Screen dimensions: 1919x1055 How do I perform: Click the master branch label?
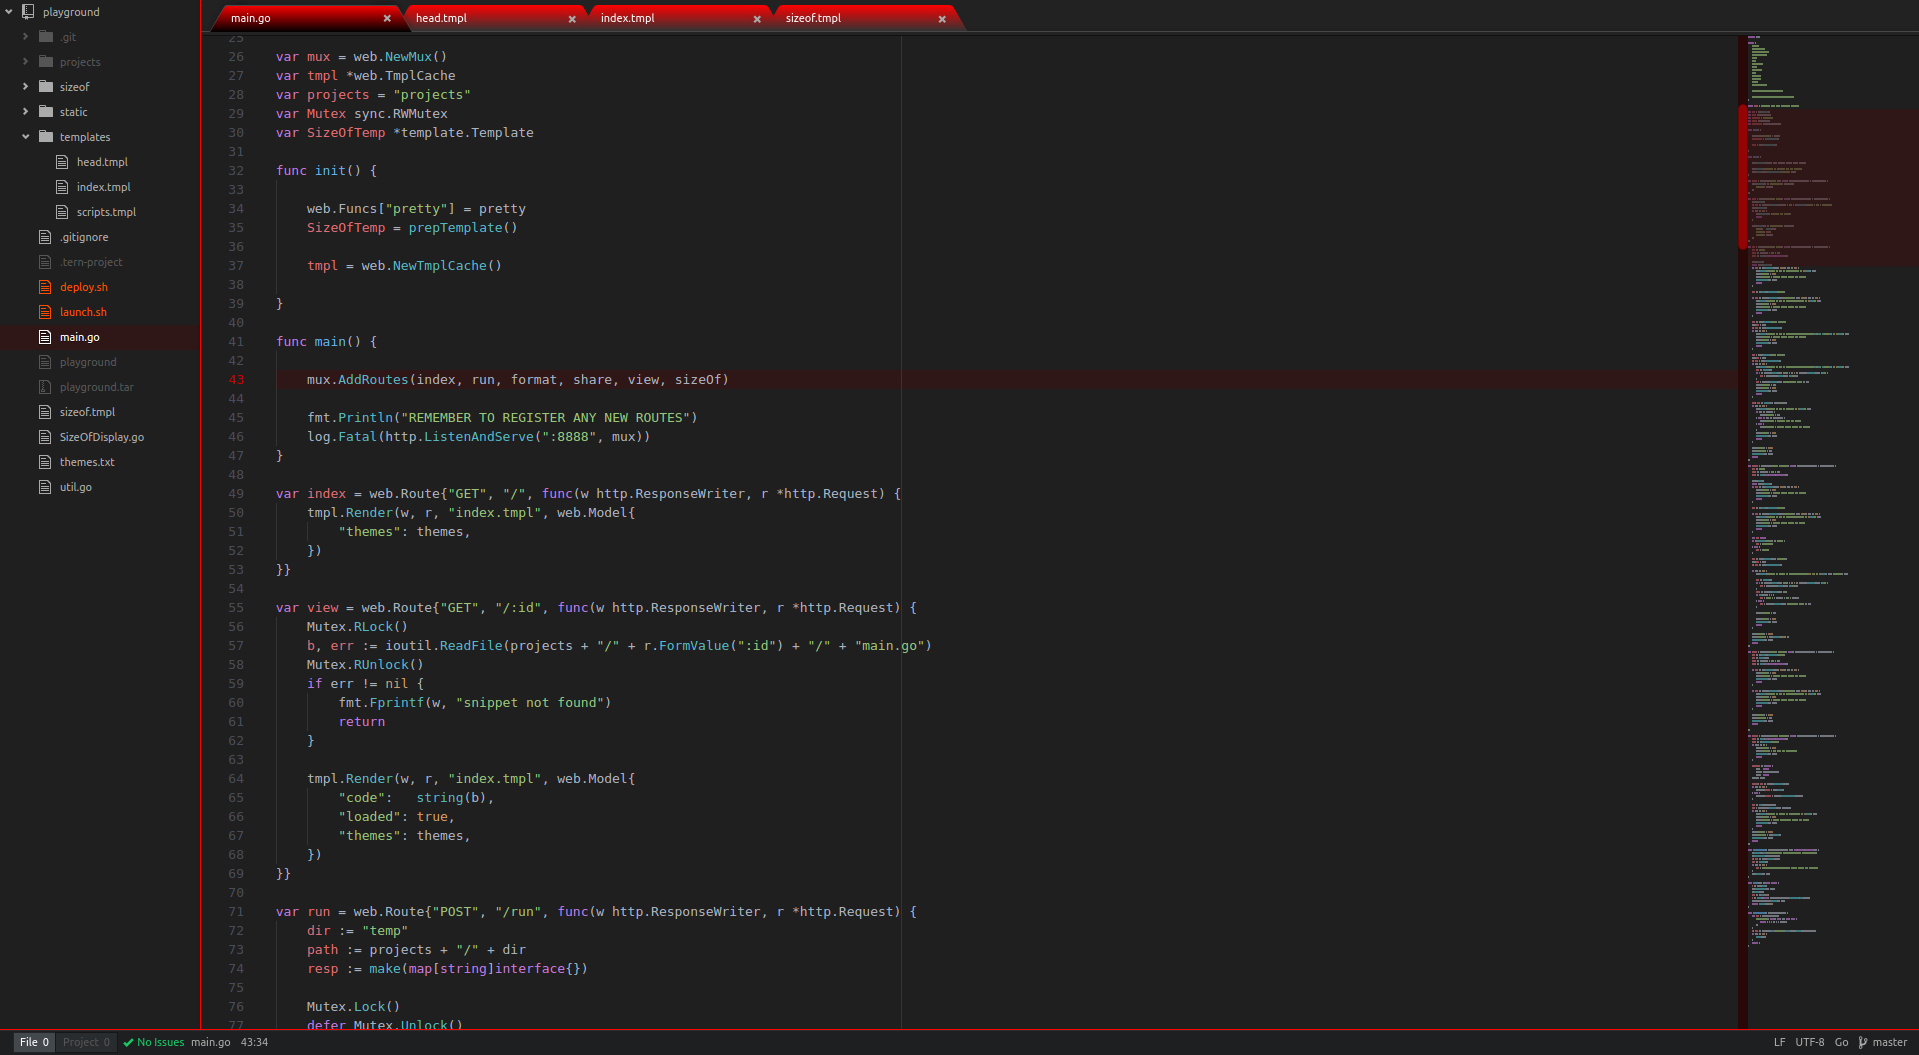1890,1042
